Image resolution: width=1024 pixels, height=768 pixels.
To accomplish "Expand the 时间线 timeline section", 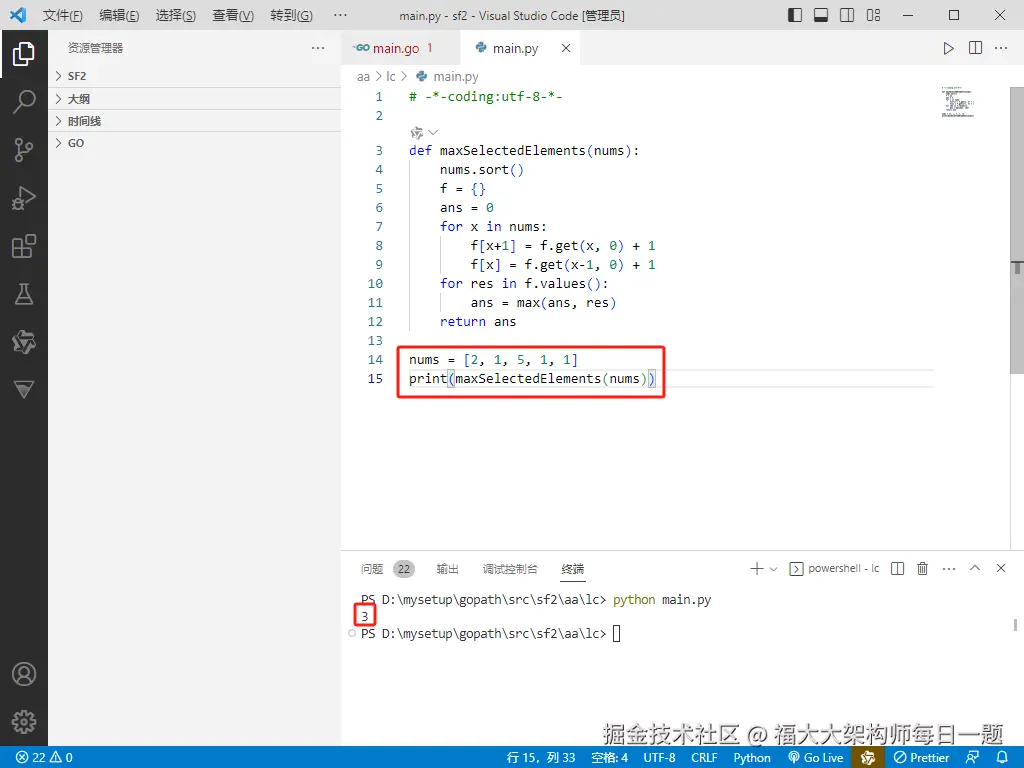I will click(x=195, y=121).
